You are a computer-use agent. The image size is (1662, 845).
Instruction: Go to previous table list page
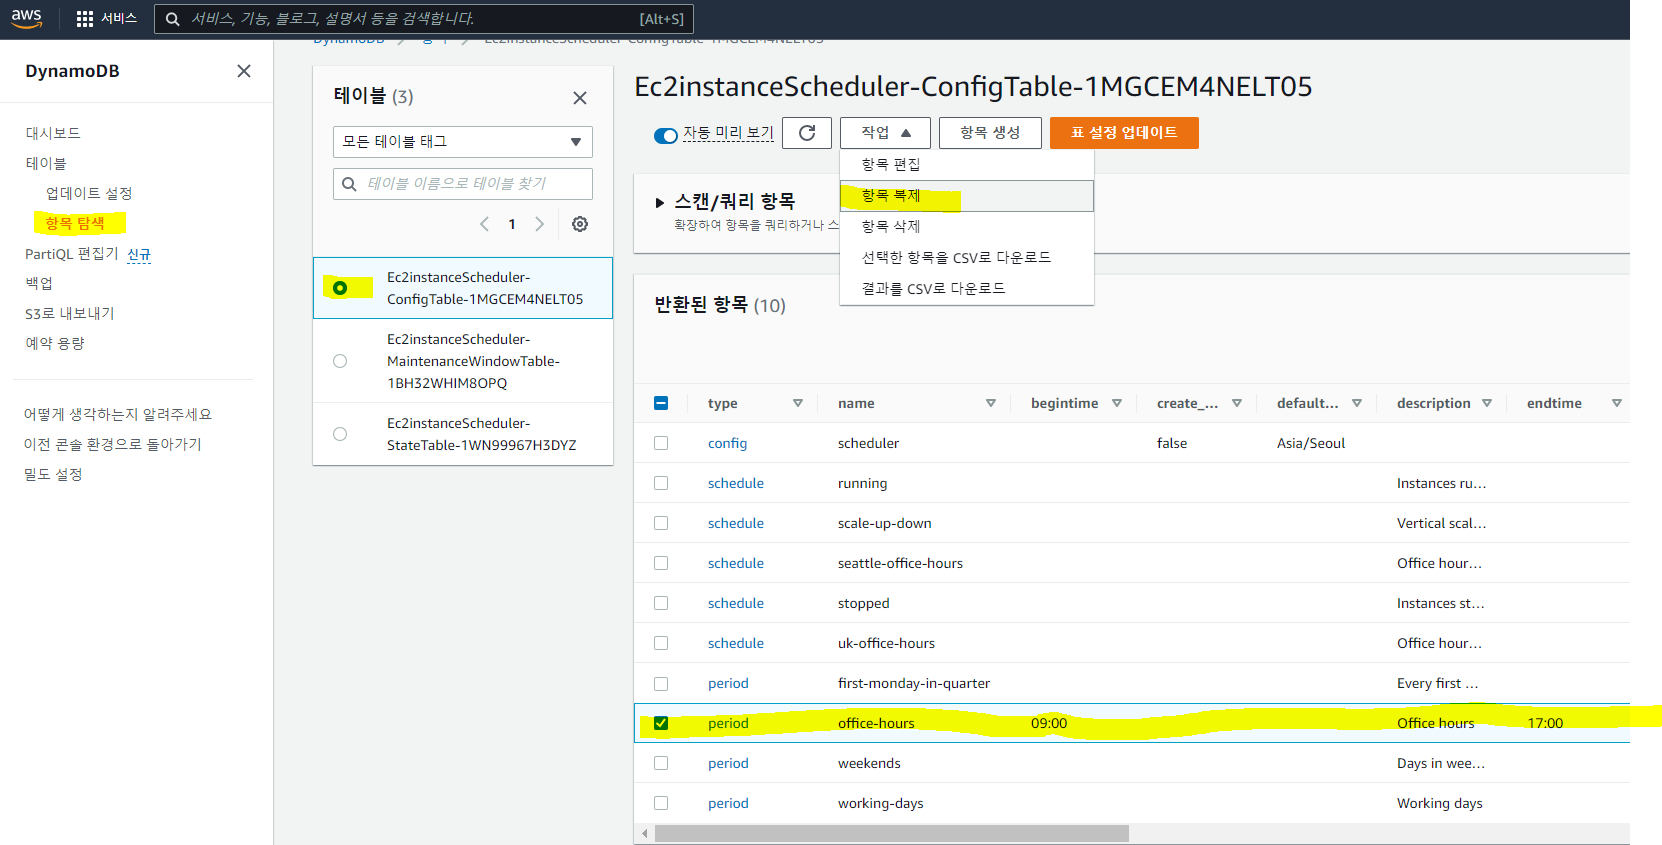point(484,224)
